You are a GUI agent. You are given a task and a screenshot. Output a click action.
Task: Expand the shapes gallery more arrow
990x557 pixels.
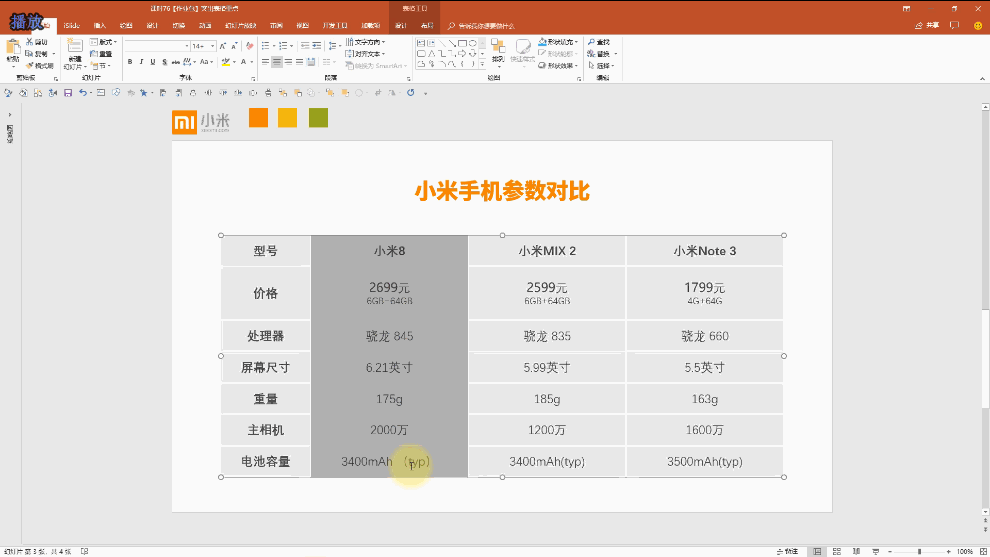482,64
